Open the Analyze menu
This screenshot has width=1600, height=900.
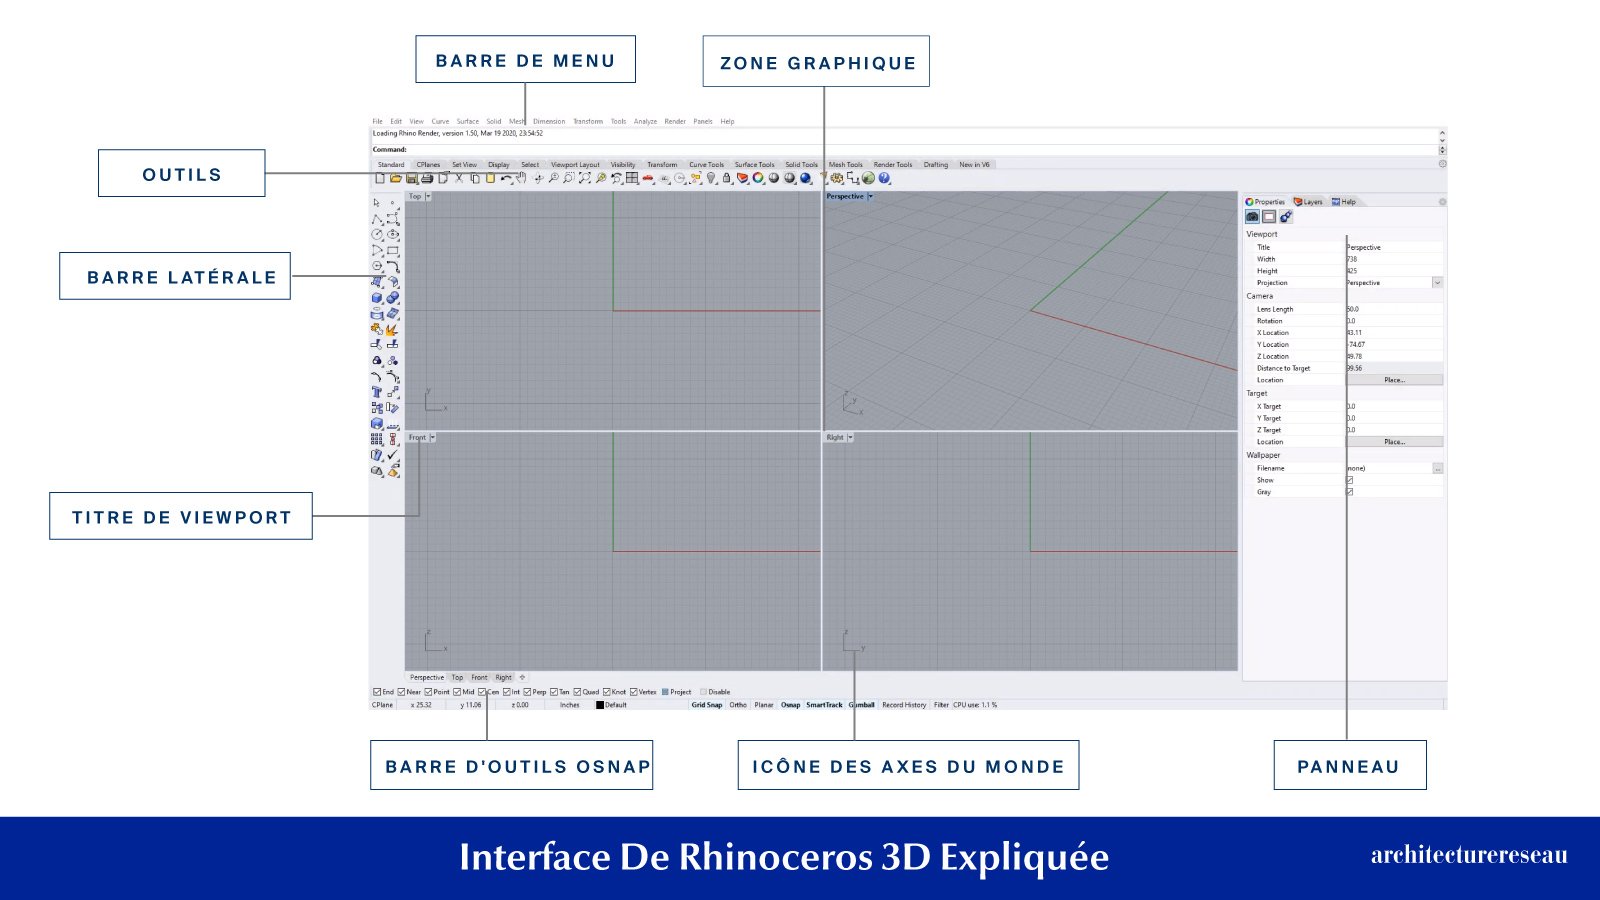click(645, 122)
